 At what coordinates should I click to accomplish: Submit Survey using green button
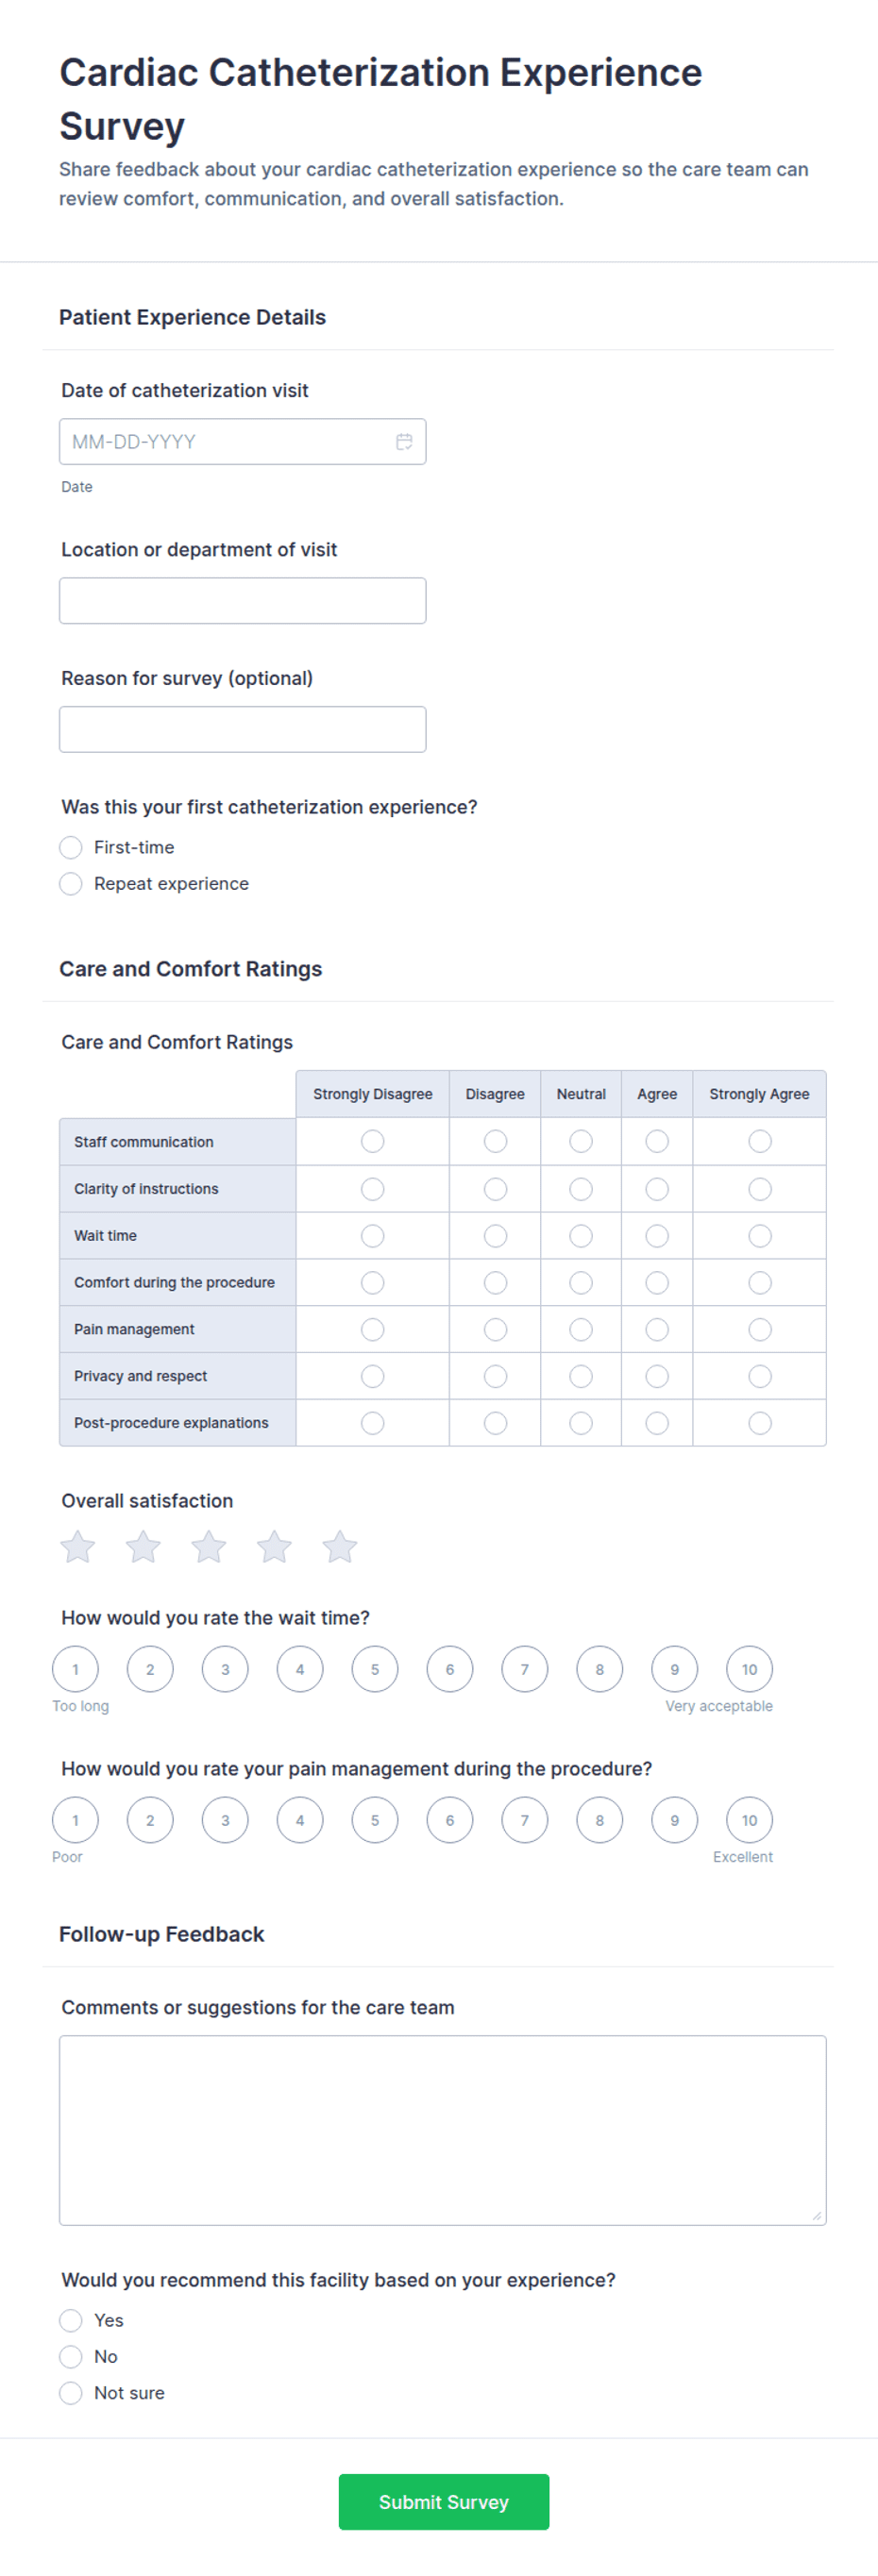(444, 2502)
